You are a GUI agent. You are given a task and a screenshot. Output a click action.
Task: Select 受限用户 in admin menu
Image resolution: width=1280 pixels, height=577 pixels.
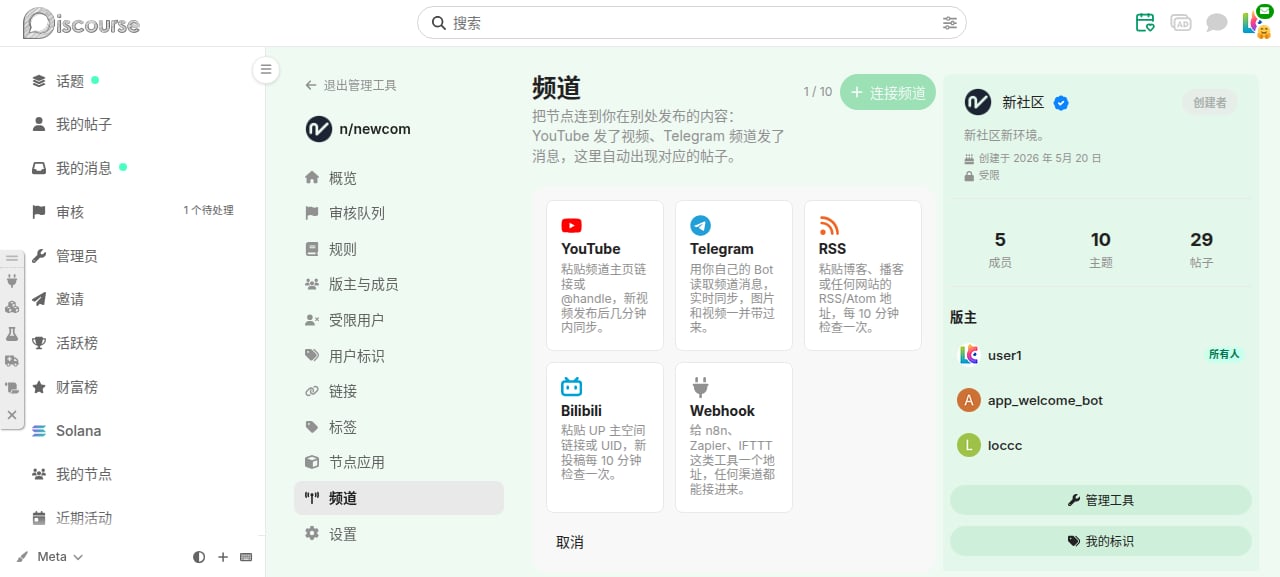click(x=399, y=320)
